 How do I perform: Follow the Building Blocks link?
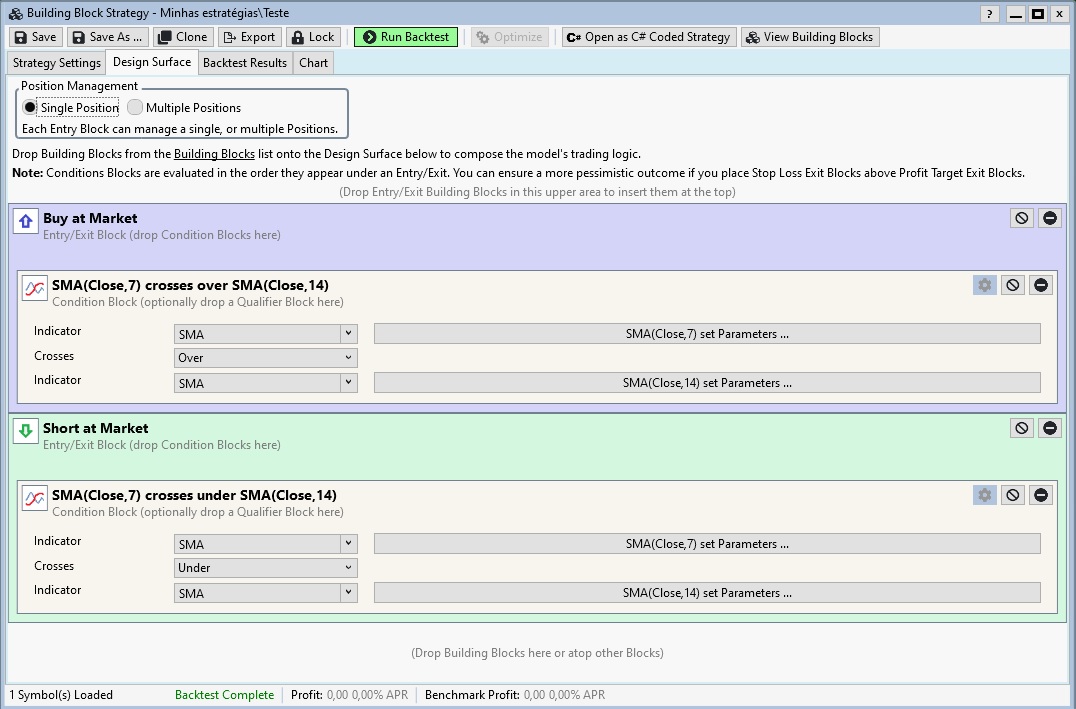(214, 154)
